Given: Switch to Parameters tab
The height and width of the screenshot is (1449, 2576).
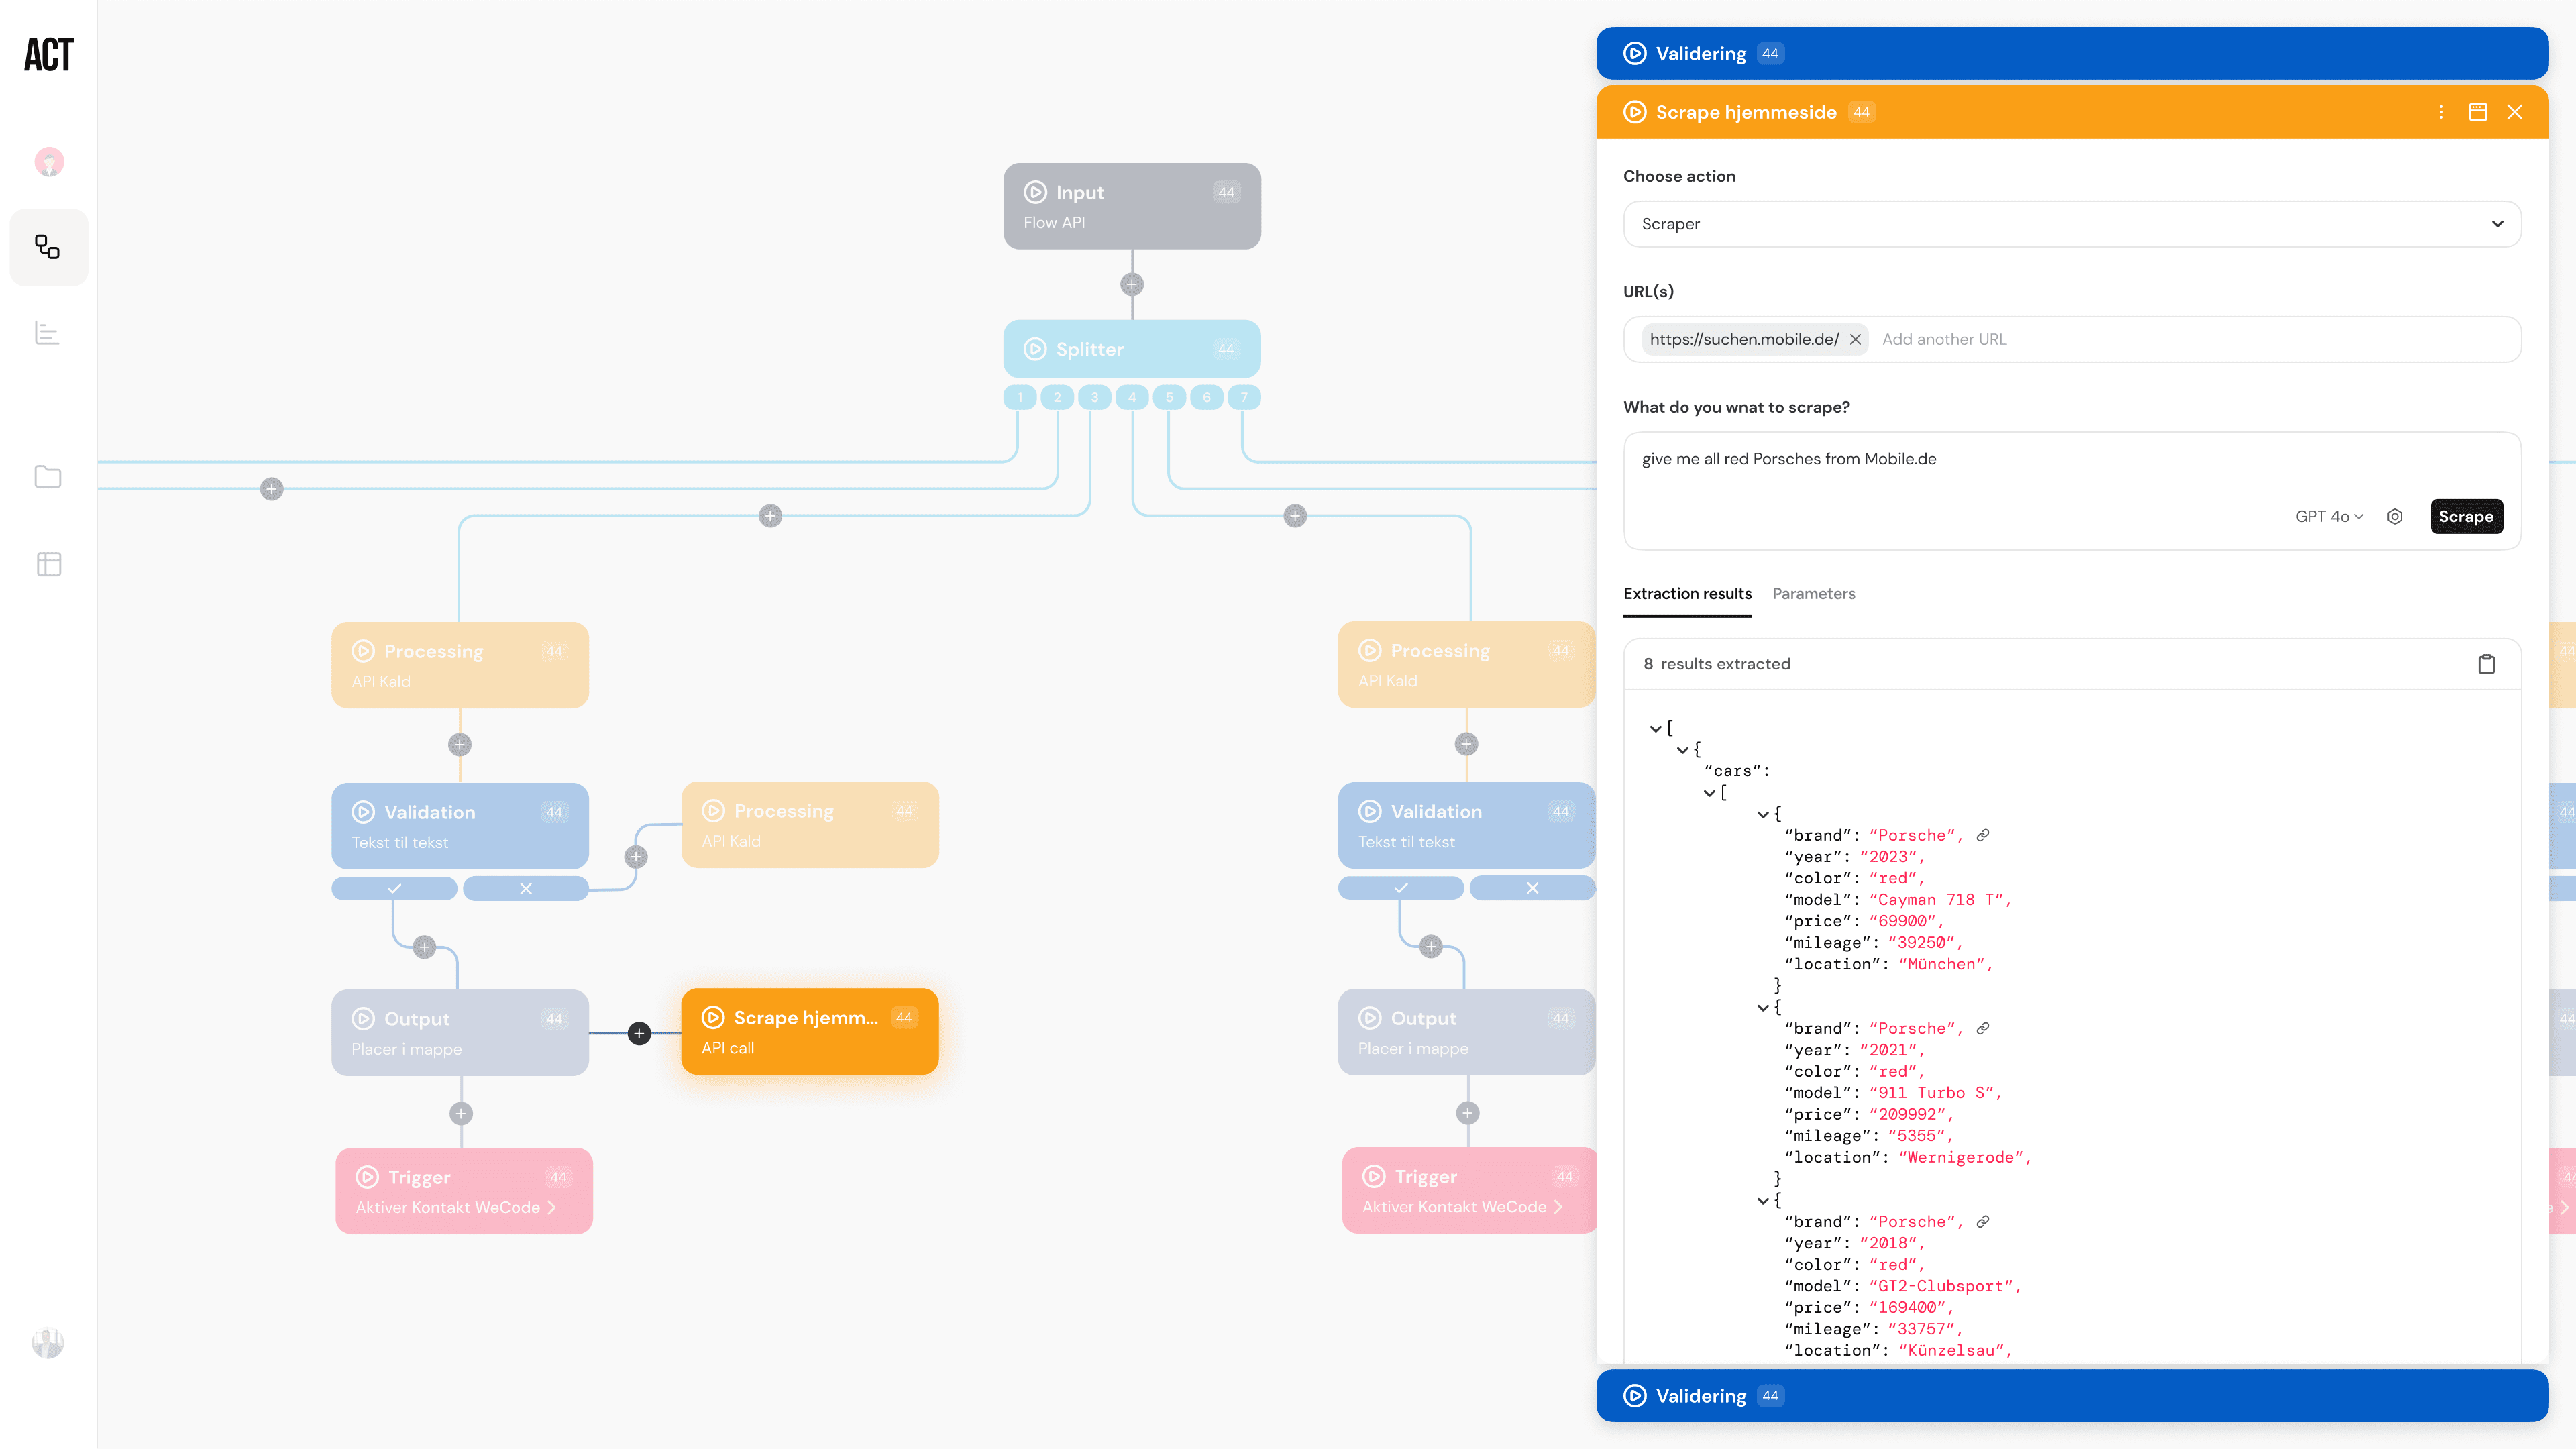Looking at the screenshot, I should [x=1813, y=594].
